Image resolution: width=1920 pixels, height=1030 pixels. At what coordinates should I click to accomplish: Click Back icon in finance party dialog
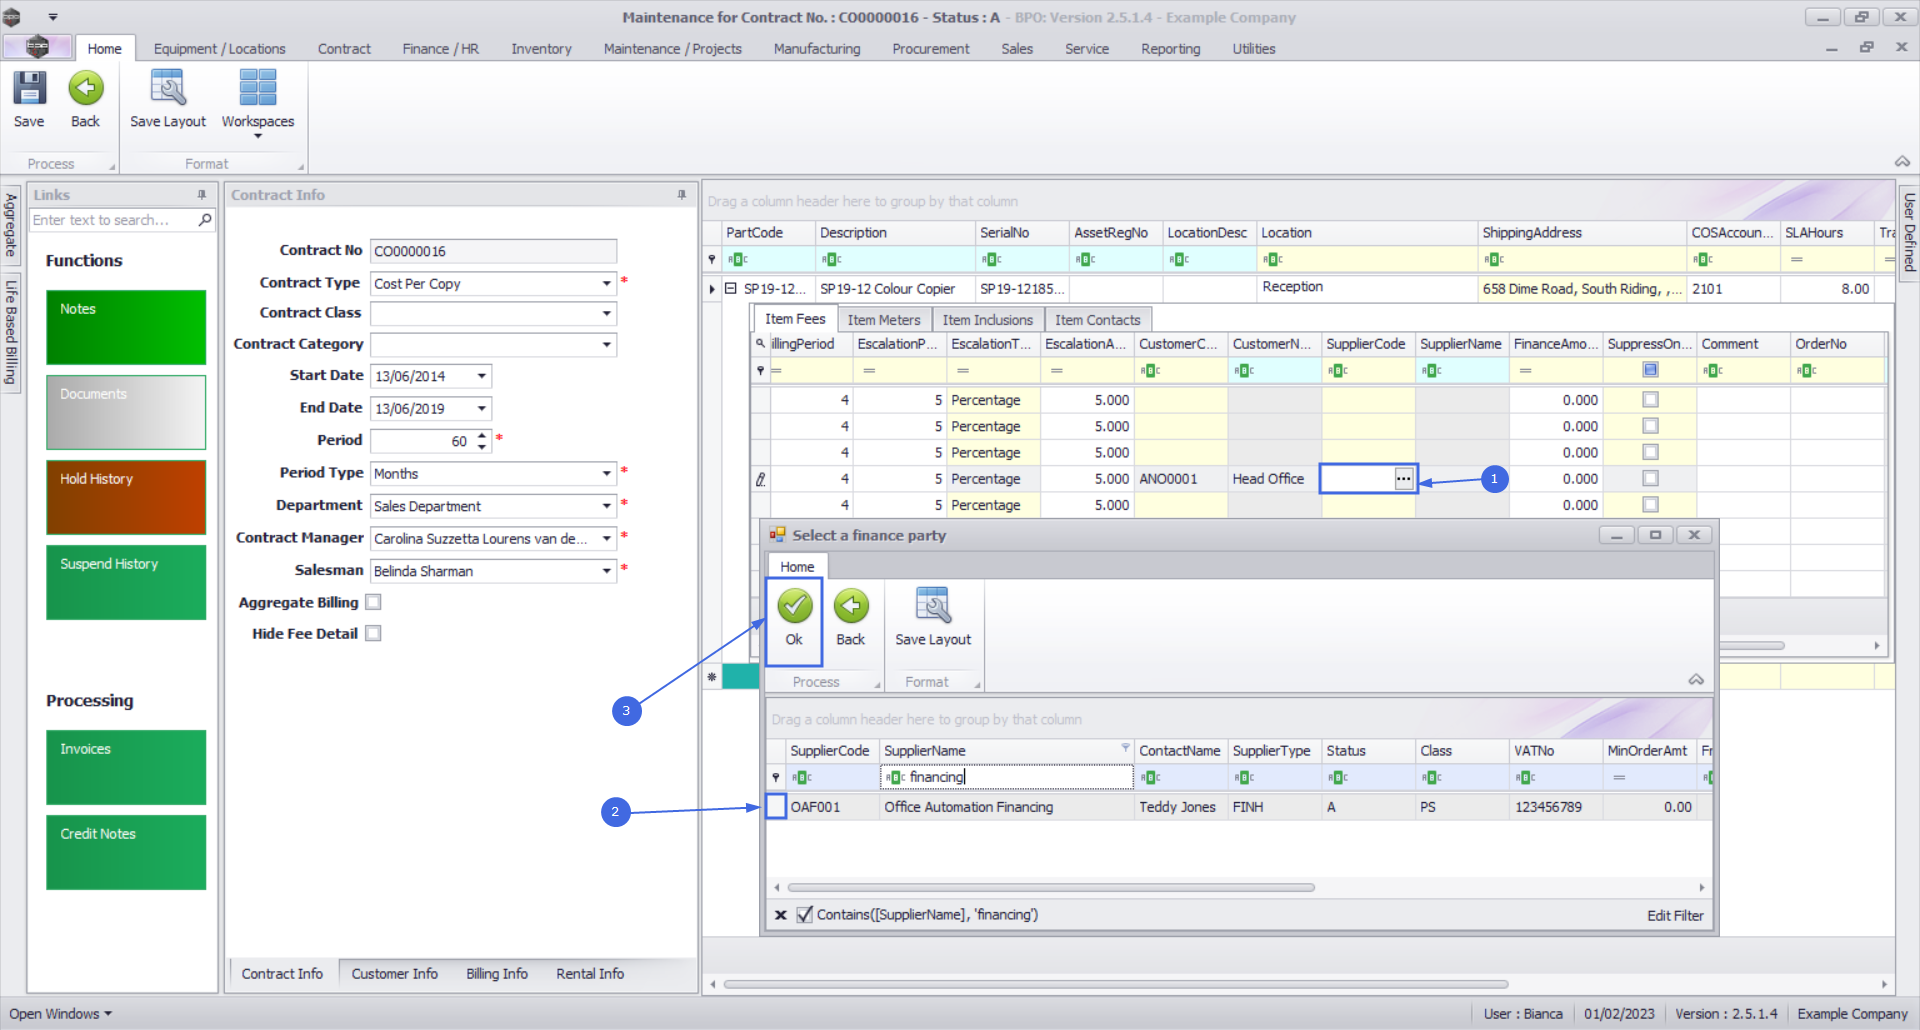pyautogui.click(x=850, y=607)
